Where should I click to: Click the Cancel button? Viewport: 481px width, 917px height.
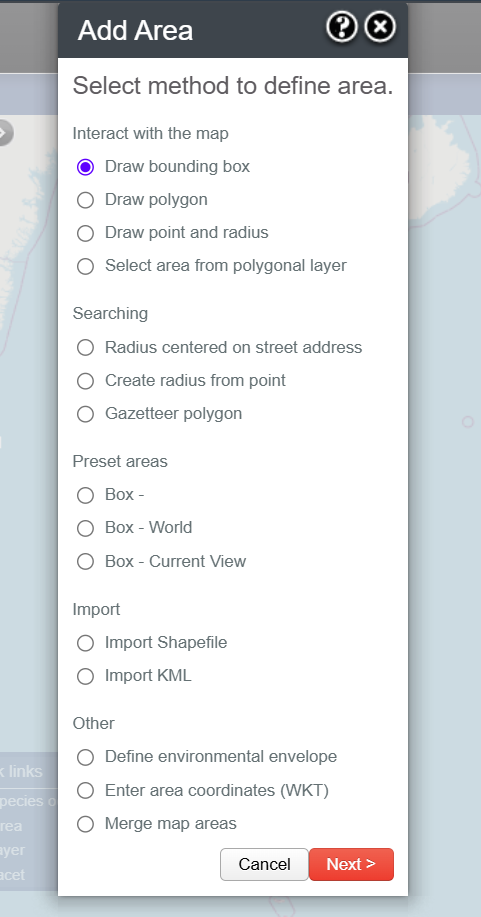point(264,864)
